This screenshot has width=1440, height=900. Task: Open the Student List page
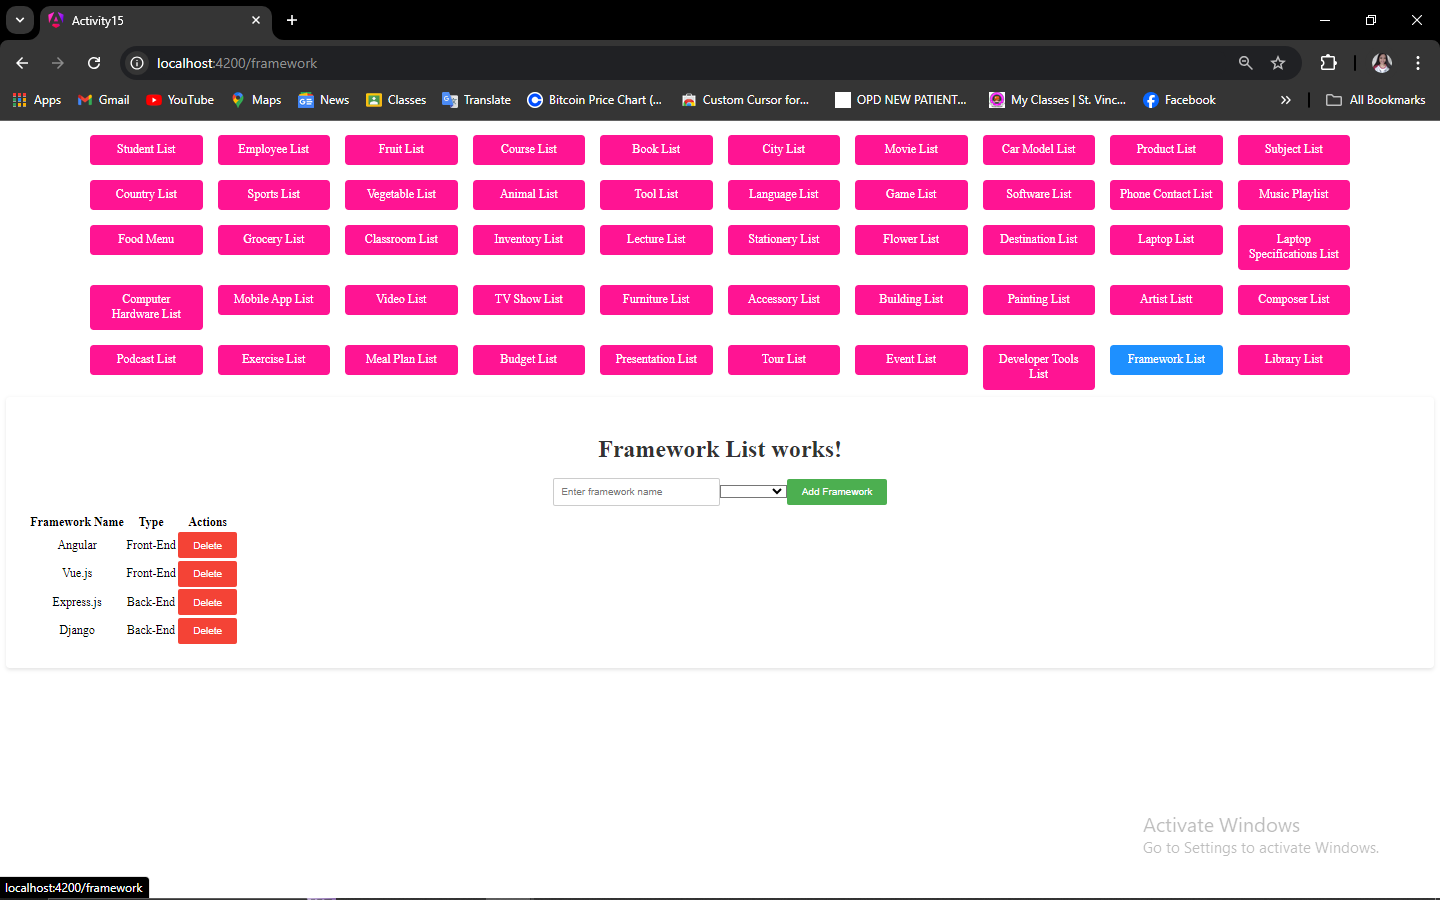pyautogui.click(x=146, y=150)
